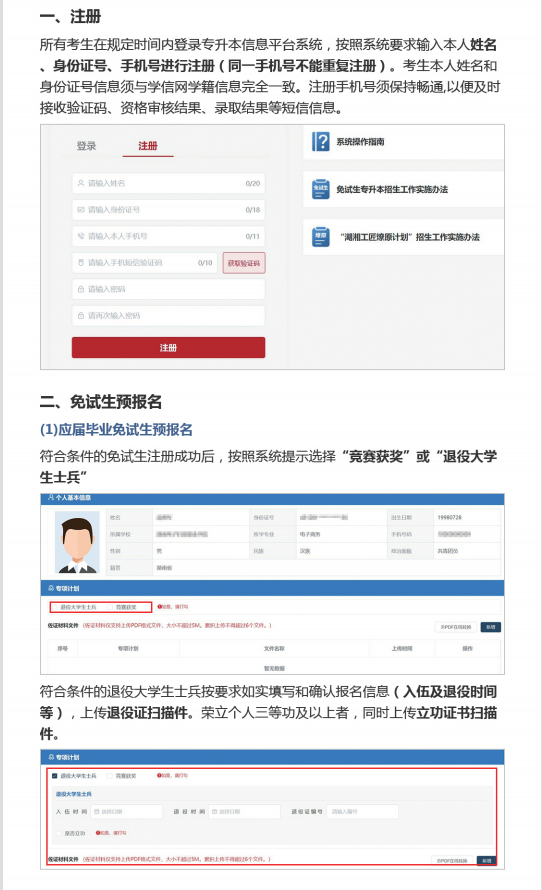Screen dimensions: 542x890
Task: Click the 专项计划 header icon below the profile table
Action: (x=51, y=588)
